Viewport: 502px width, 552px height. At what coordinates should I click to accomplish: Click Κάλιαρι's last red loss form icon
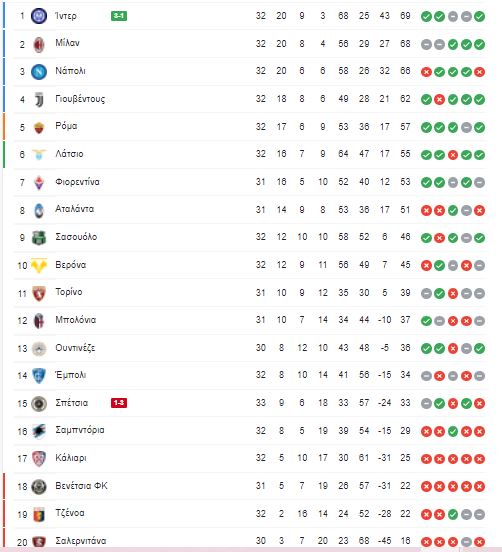click(x=479, y=459)
